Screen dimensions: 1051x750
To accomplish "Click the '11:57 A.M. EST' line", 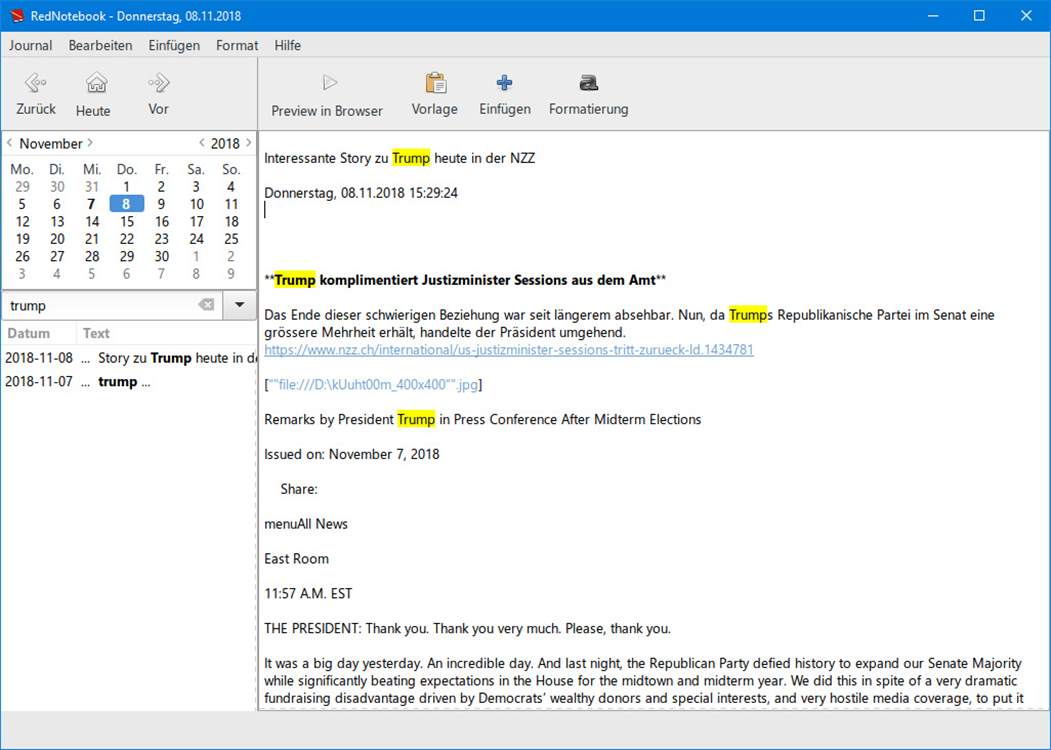I will click(x=308, y=593).
